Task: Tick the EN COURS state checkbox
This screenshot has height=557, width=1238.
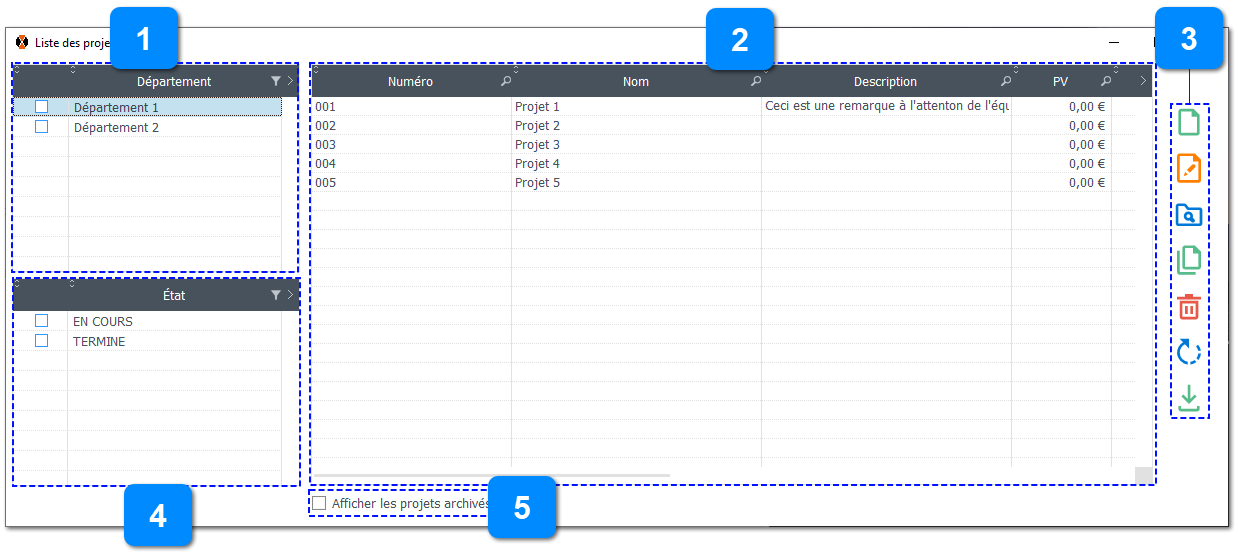Action: click(41, 321)
